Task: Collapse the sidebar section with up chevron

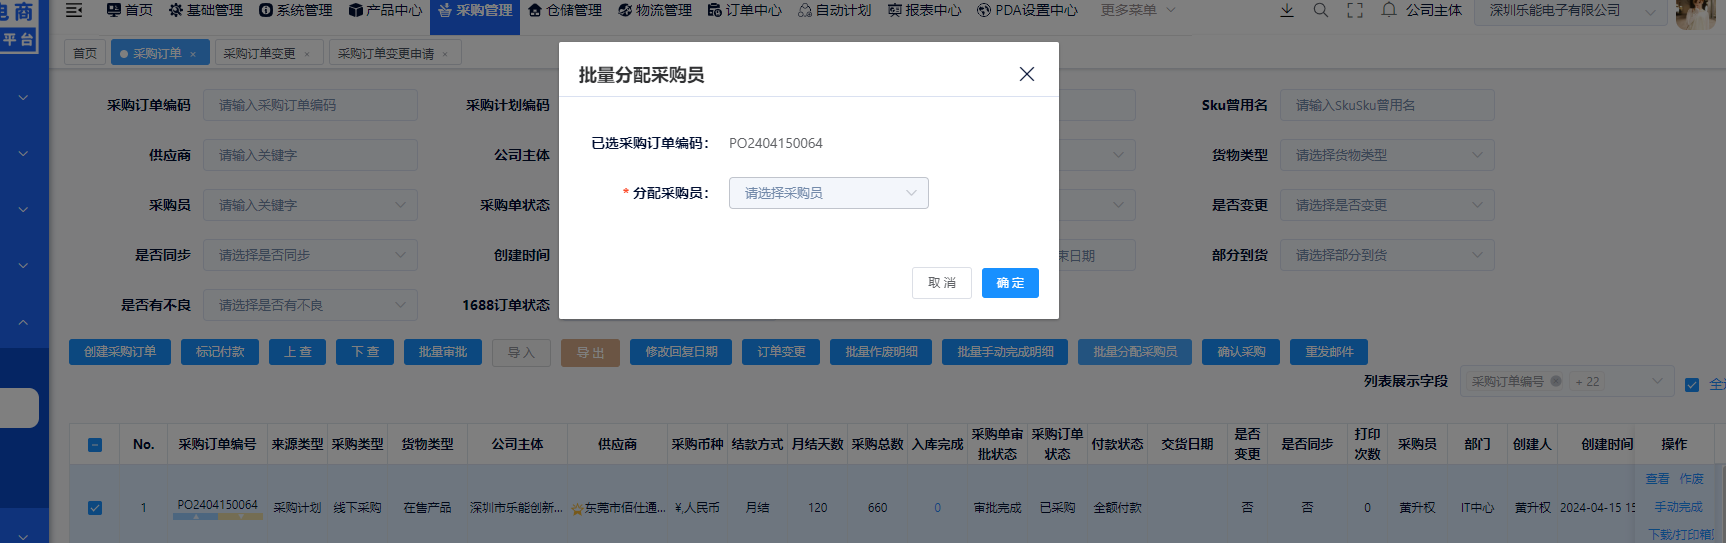Action: coord(23,322)
